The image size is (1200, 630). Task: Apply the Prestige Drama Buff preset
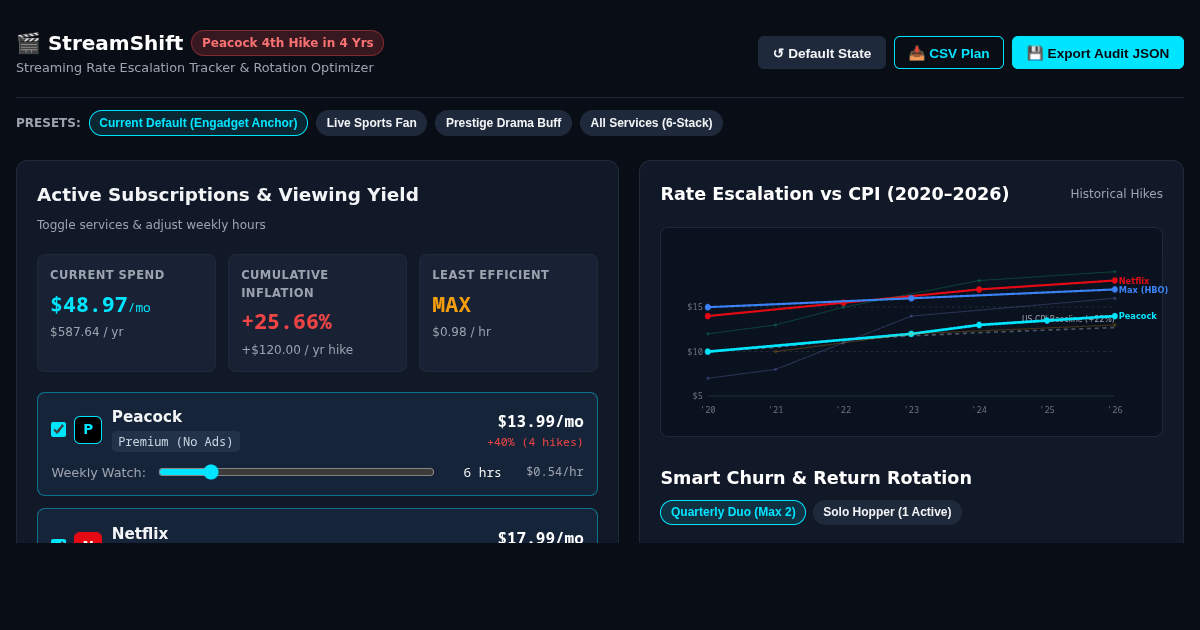(503, 123)
